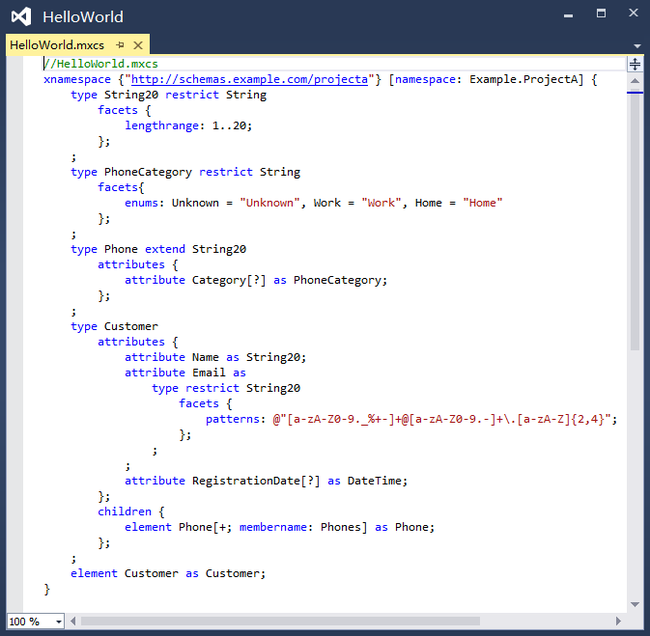
Task: Click the horizontal scrollbar right arrow
Action: pos(618,621)
